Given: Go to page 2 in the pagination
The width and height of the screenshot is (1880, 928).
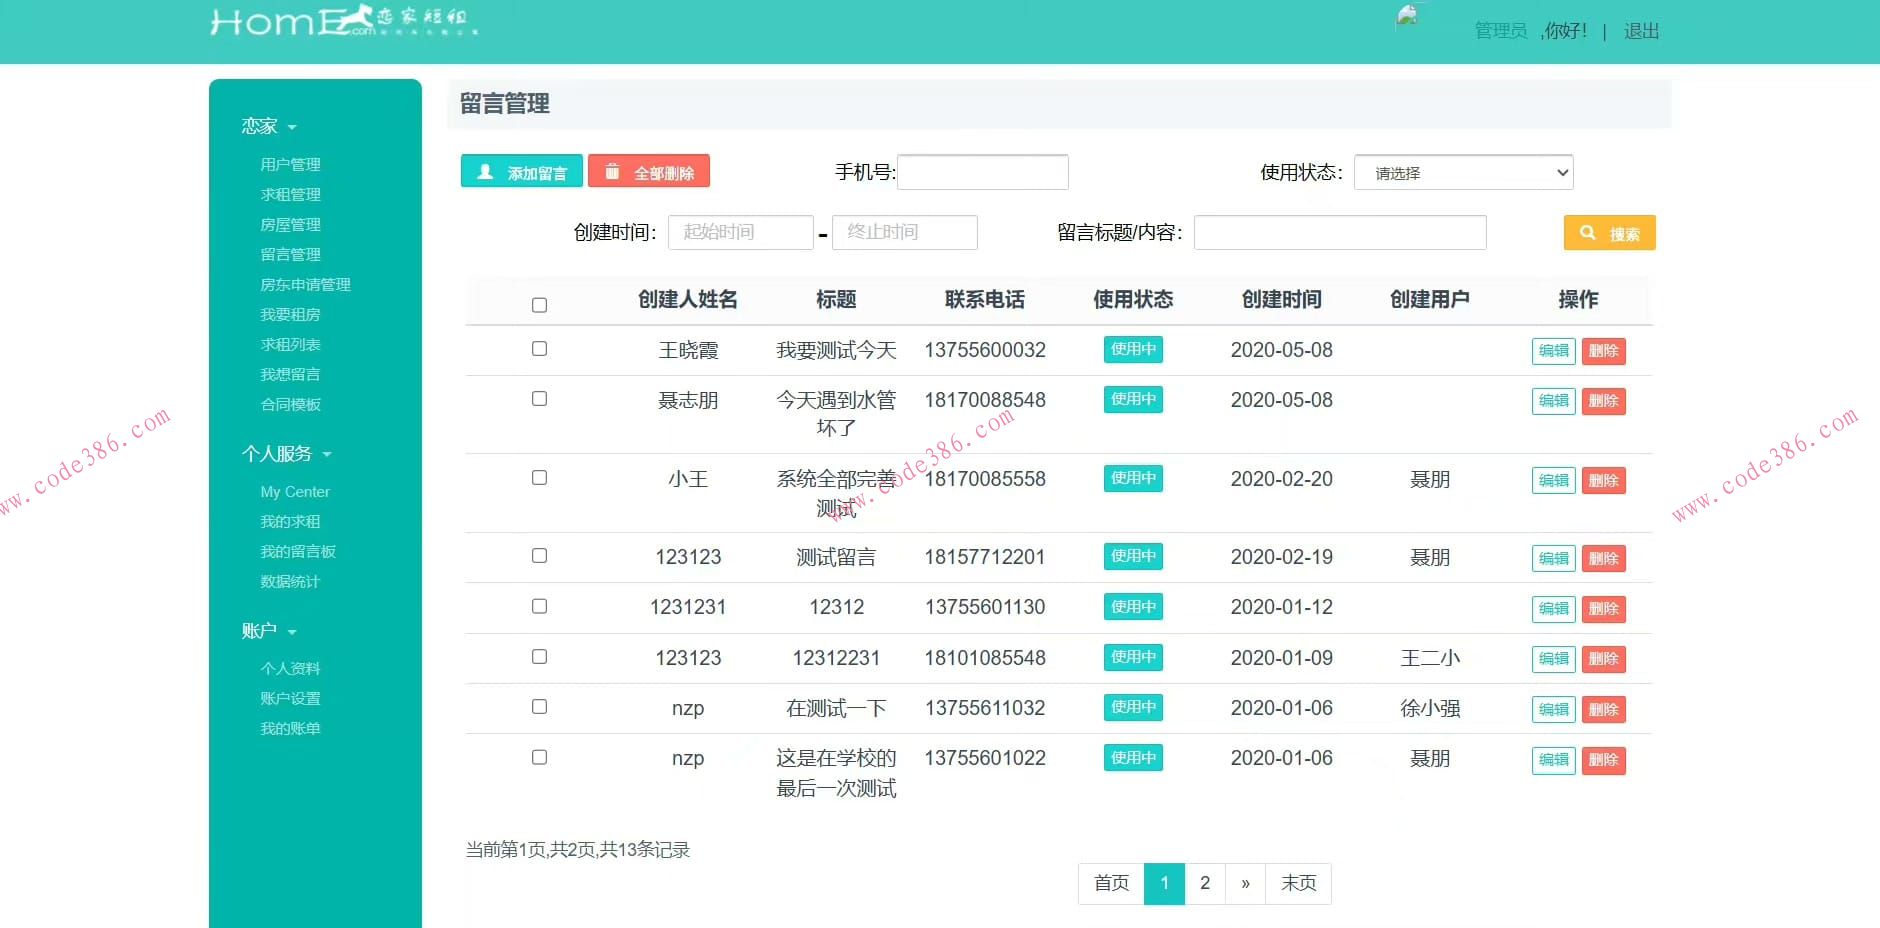Looking at the screenshot, I should pos(1204,883).
